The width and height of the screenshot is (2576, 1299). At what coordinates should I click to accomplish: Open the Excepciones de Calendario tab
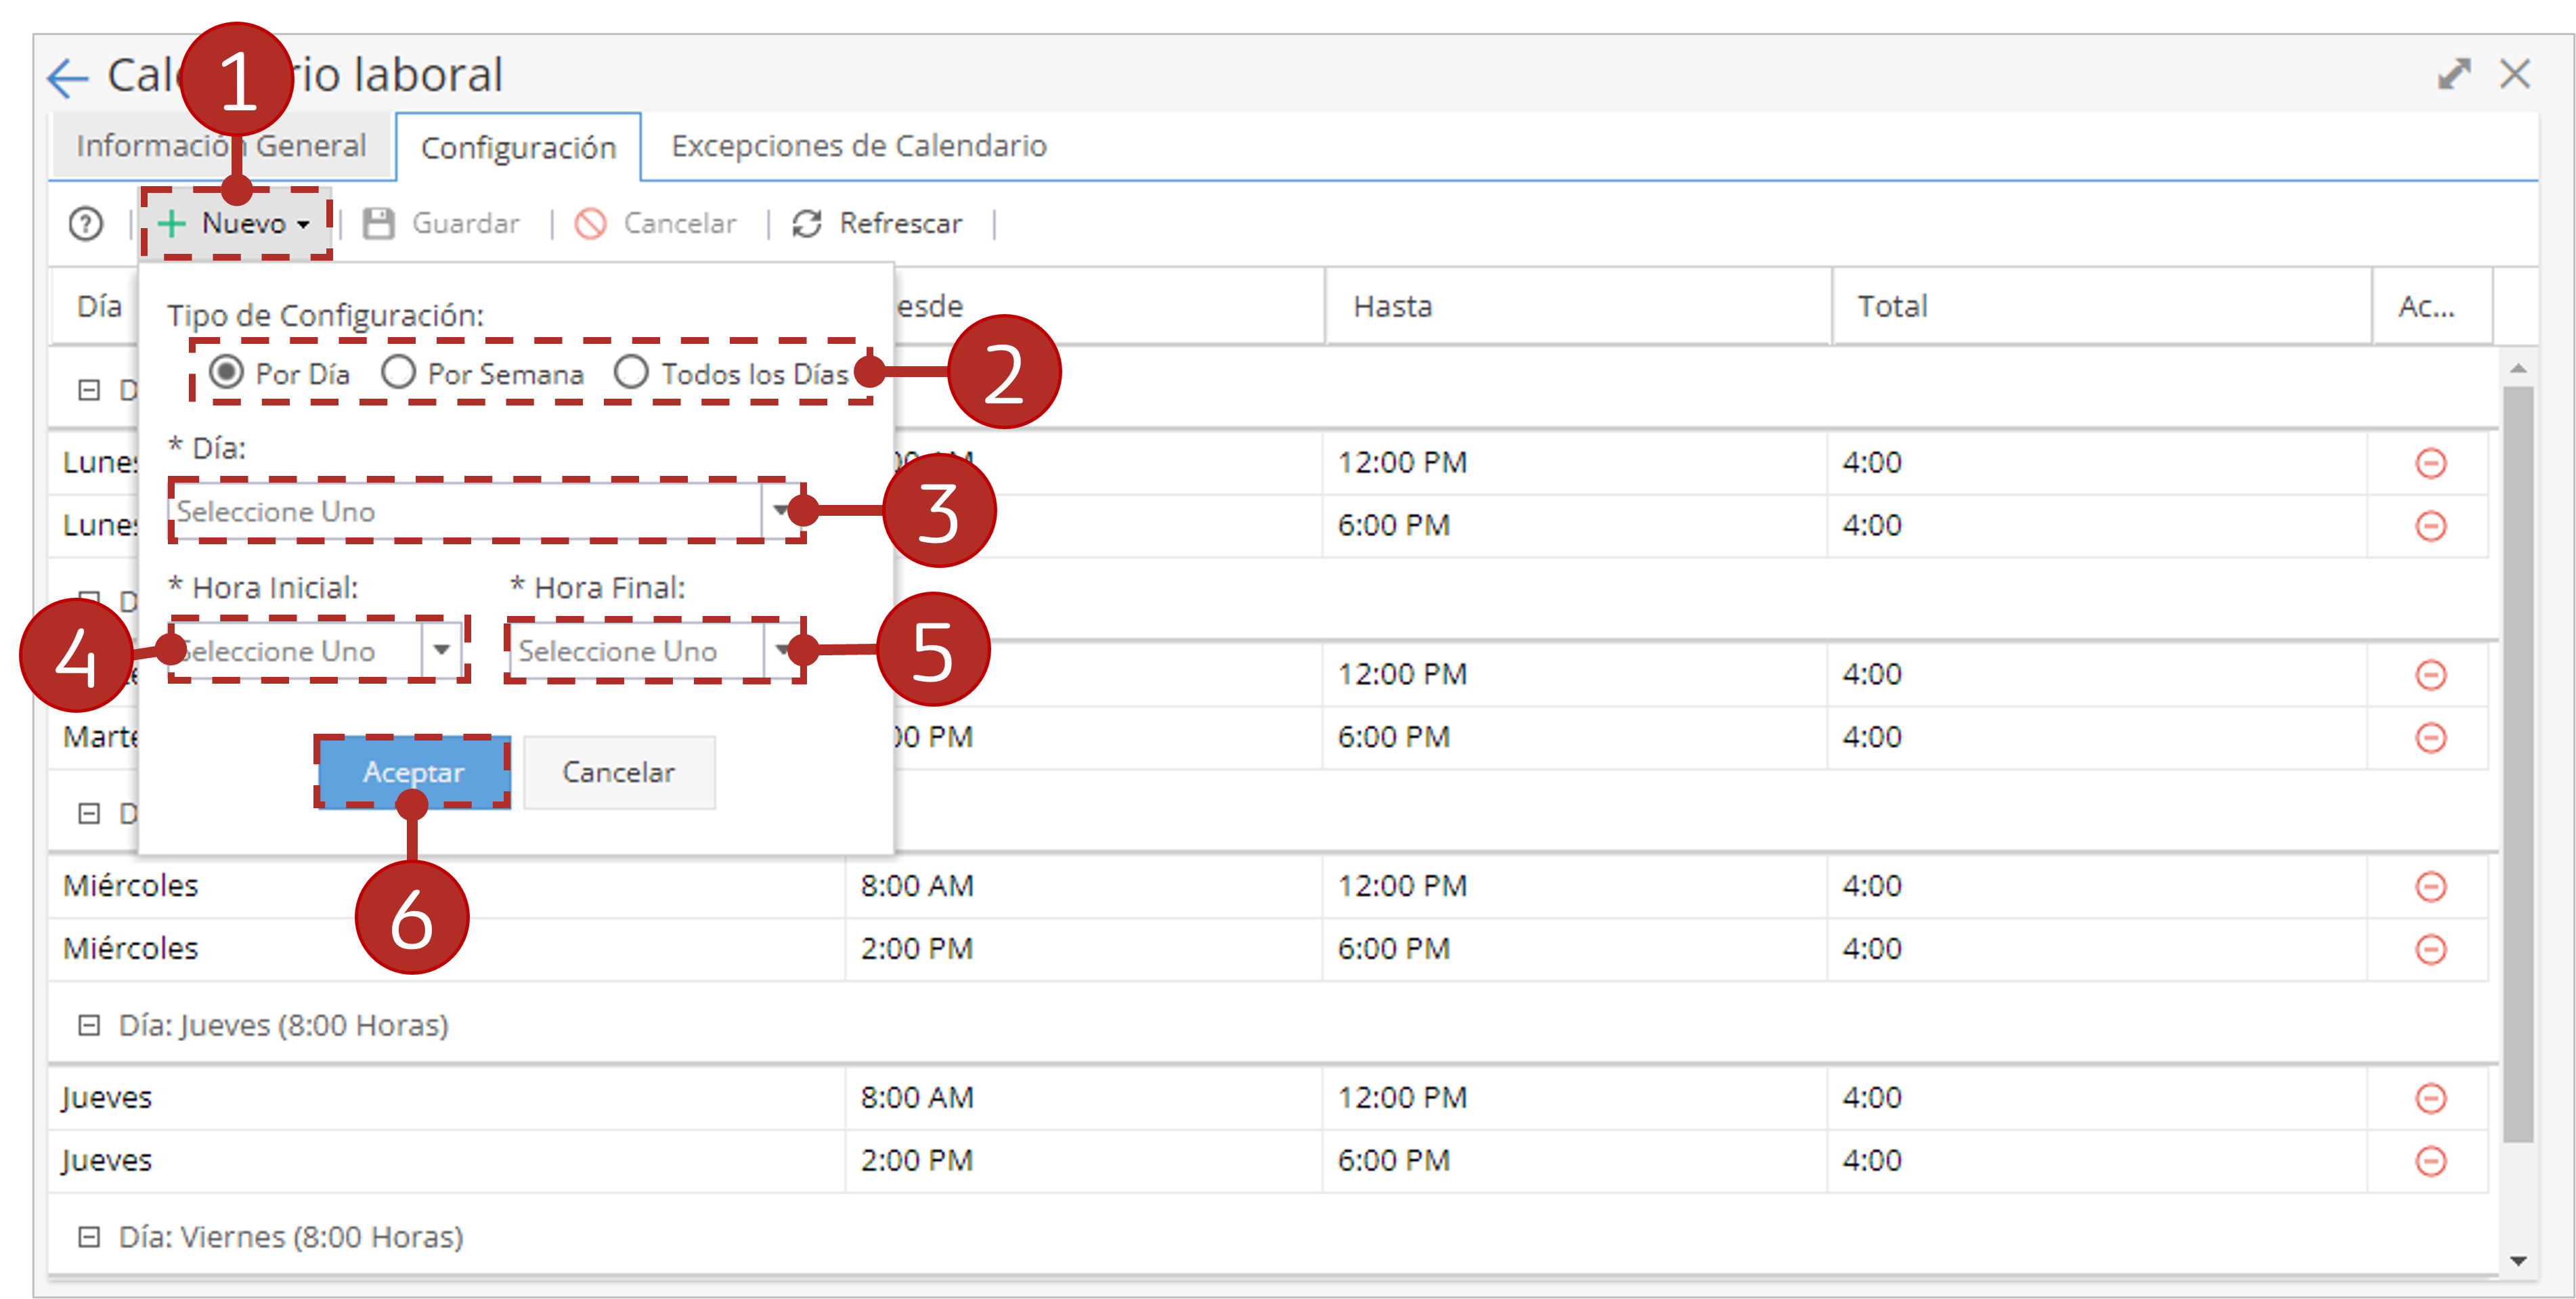[859, 146]
